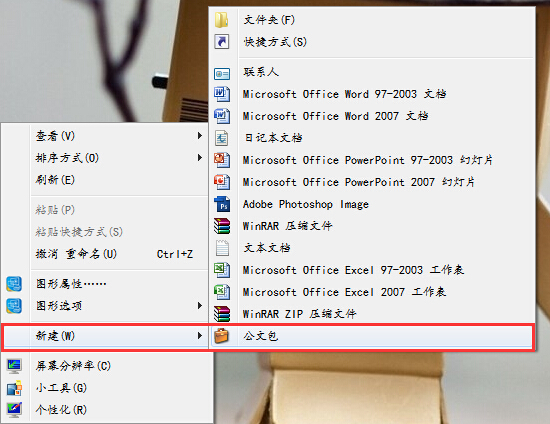Click the Photoshop Ps icon
The image size is (550, 424).
[222, 204]
